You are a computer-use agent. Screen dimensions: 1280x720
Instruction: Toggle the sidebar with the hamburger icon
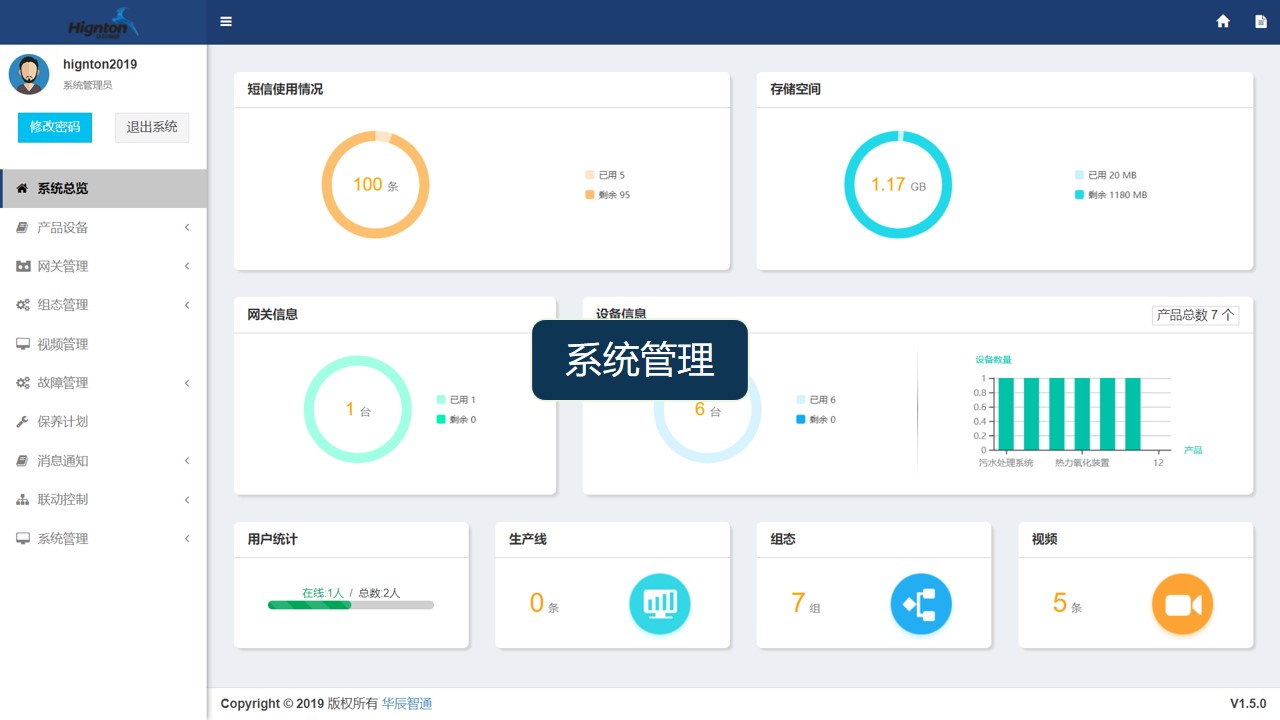[x=226, y=21]
